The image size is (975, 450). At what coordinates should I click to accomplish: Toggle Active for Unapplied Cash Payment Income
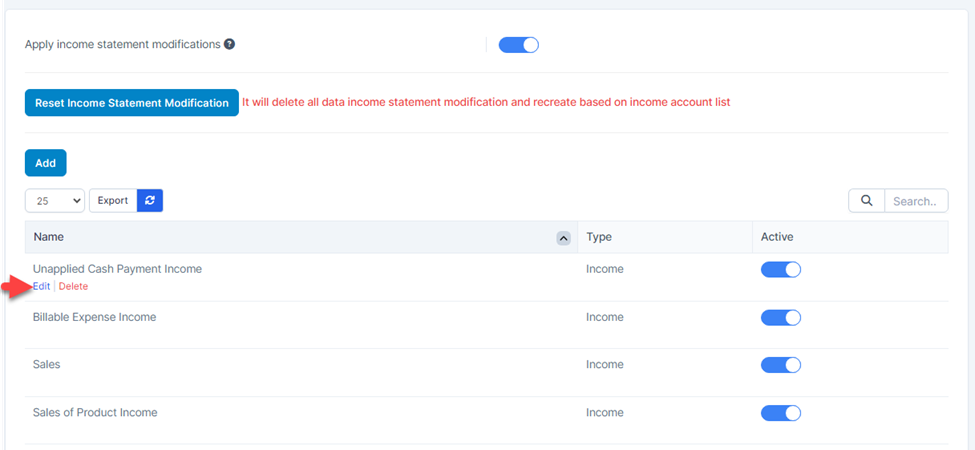pos(781,269)
